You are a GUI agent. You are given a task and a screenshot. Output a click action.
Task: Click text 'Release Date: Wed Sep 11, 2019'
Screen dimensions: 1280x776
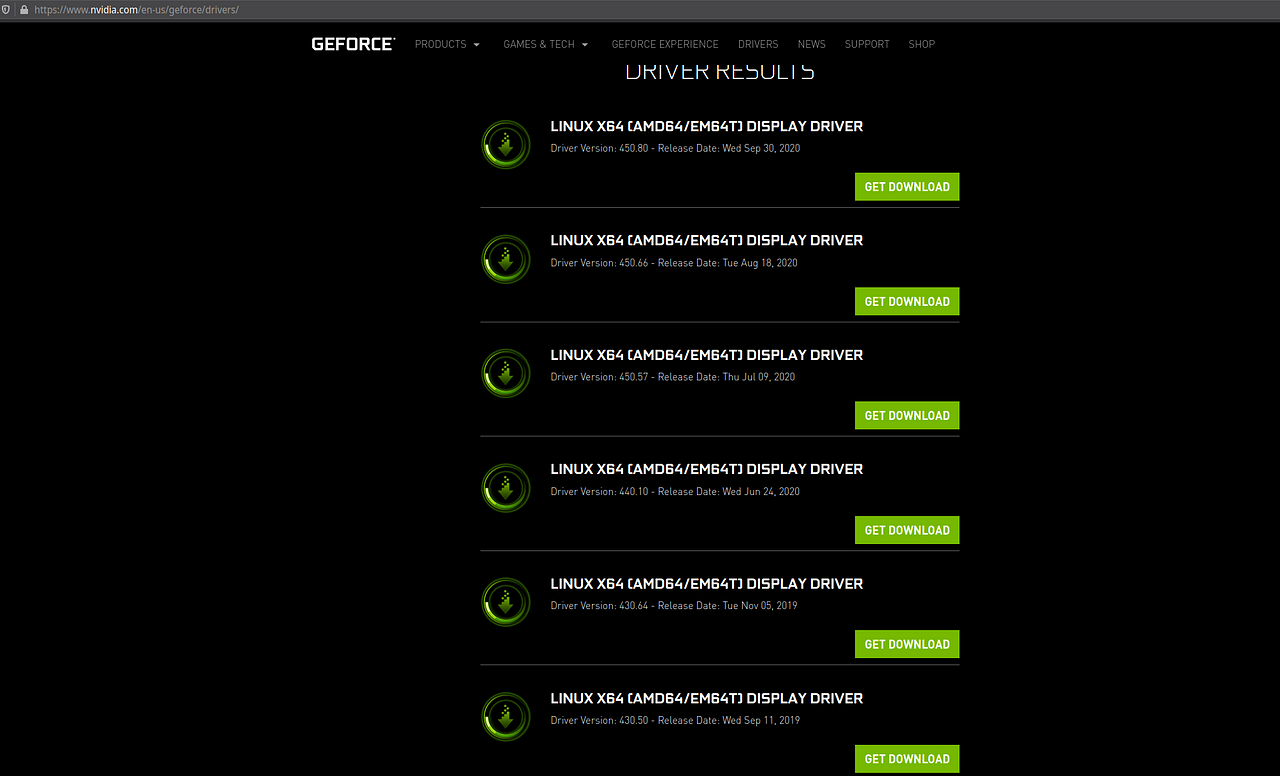(x=729, y=720)
